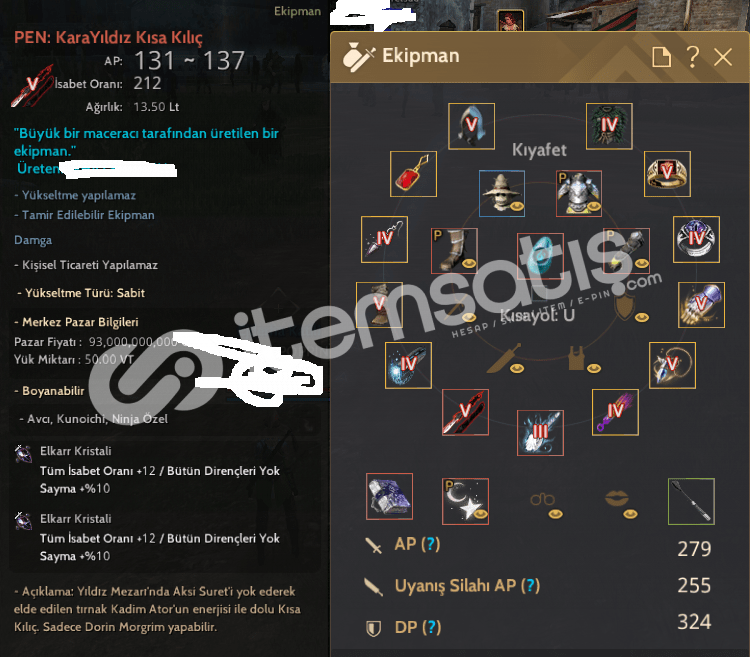Select the PEN helmet equipment slot
This screenshot has width=750, height=657.
pyautogui.click(x=471, y=126)
